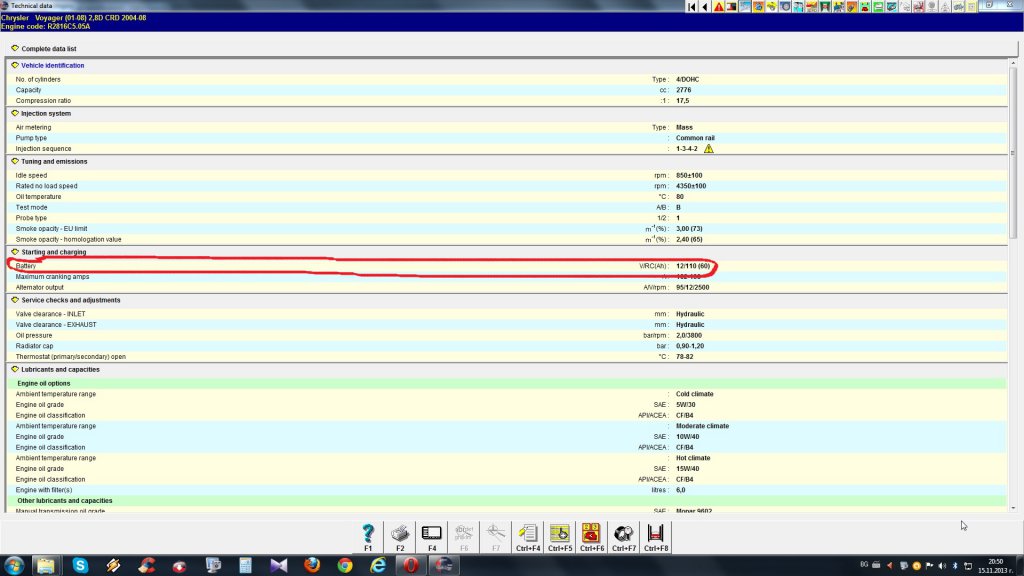Go to first page arrow in toolbar
The width and height of the screenshot is (1024, 576).
pyautogui.click(x=692, y=7)
